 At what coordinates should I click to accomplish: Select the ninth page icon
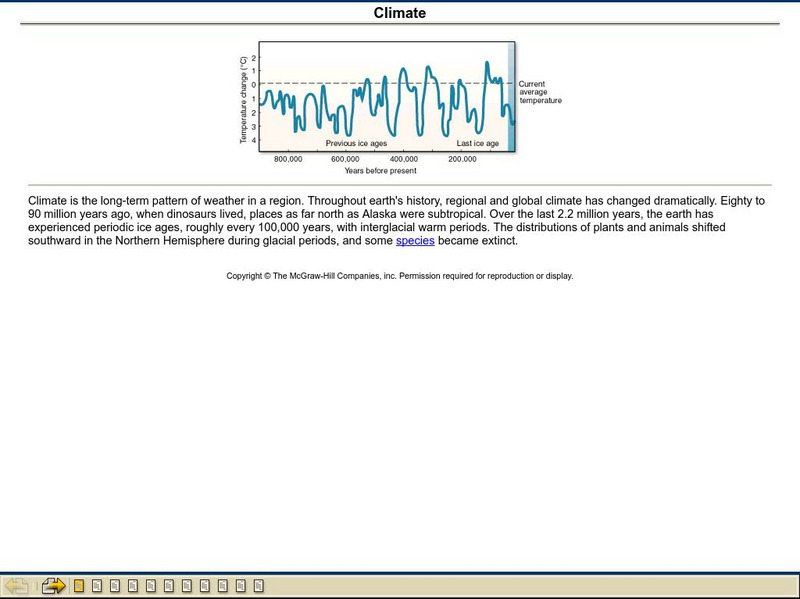(222, 585)
